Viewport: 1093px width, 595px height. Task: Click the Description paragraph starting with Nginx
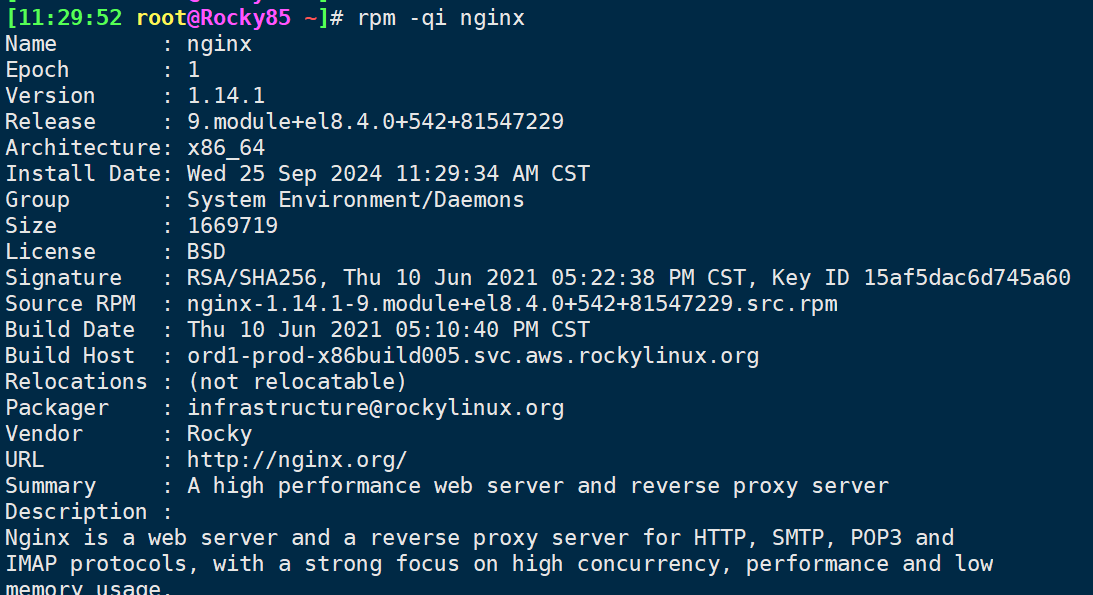(499, 564)
